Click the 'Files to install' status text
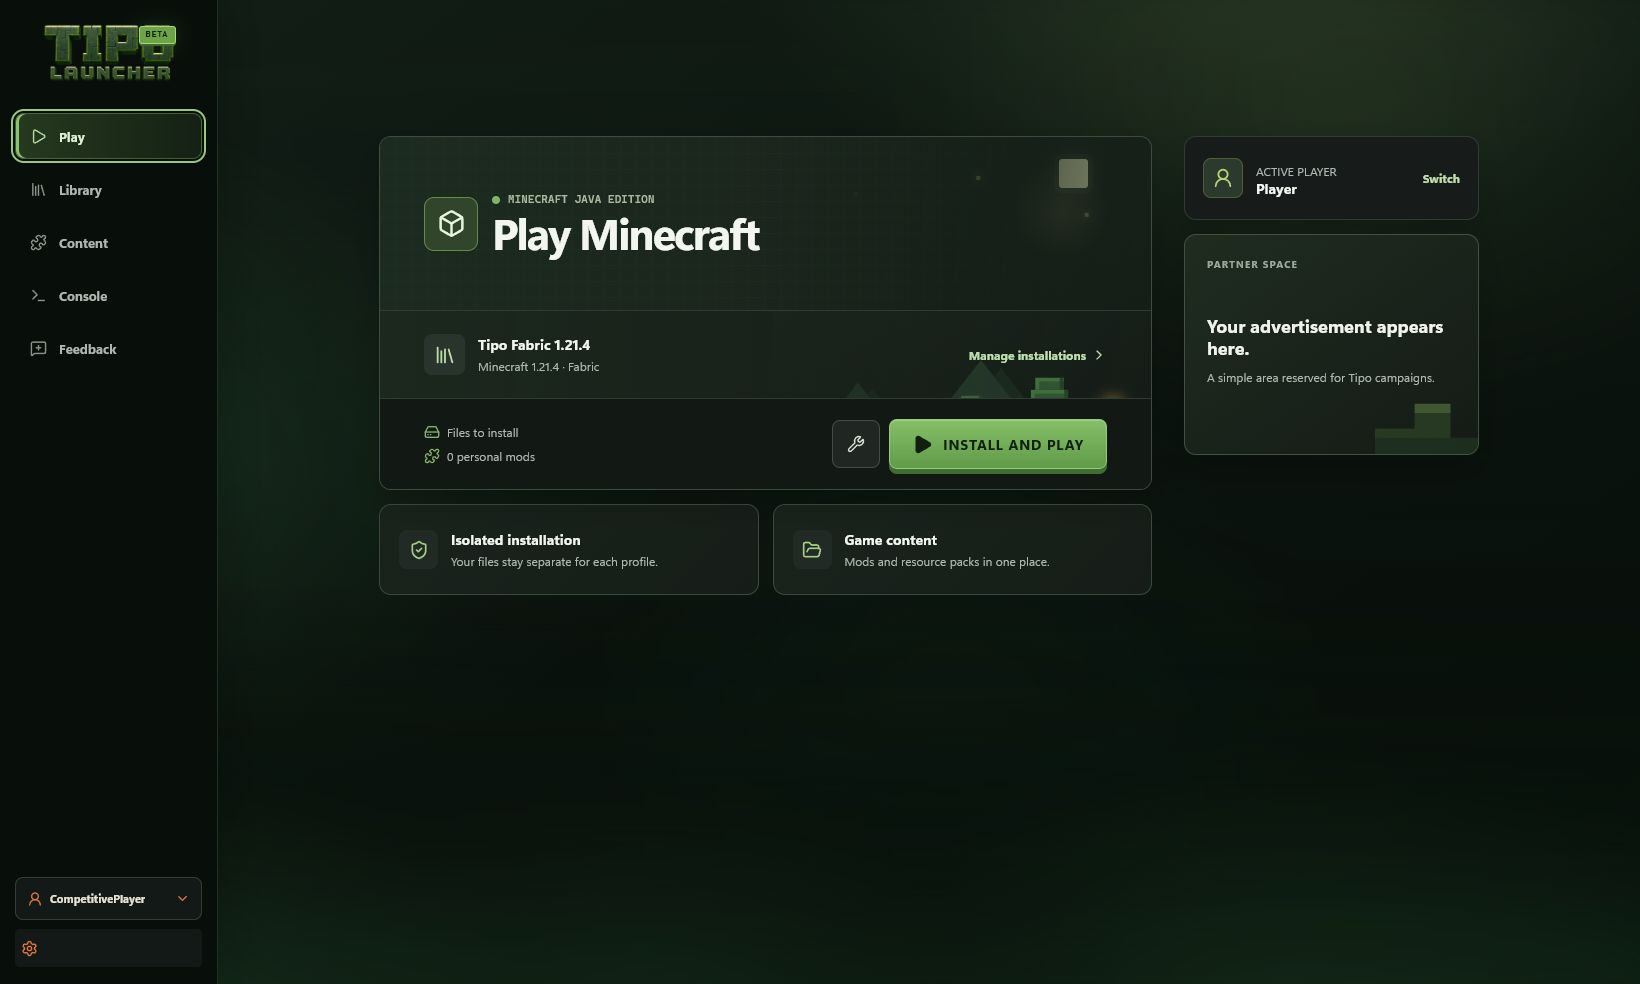Viewport: 1640px width, 984px height. (x=483, y=433)
